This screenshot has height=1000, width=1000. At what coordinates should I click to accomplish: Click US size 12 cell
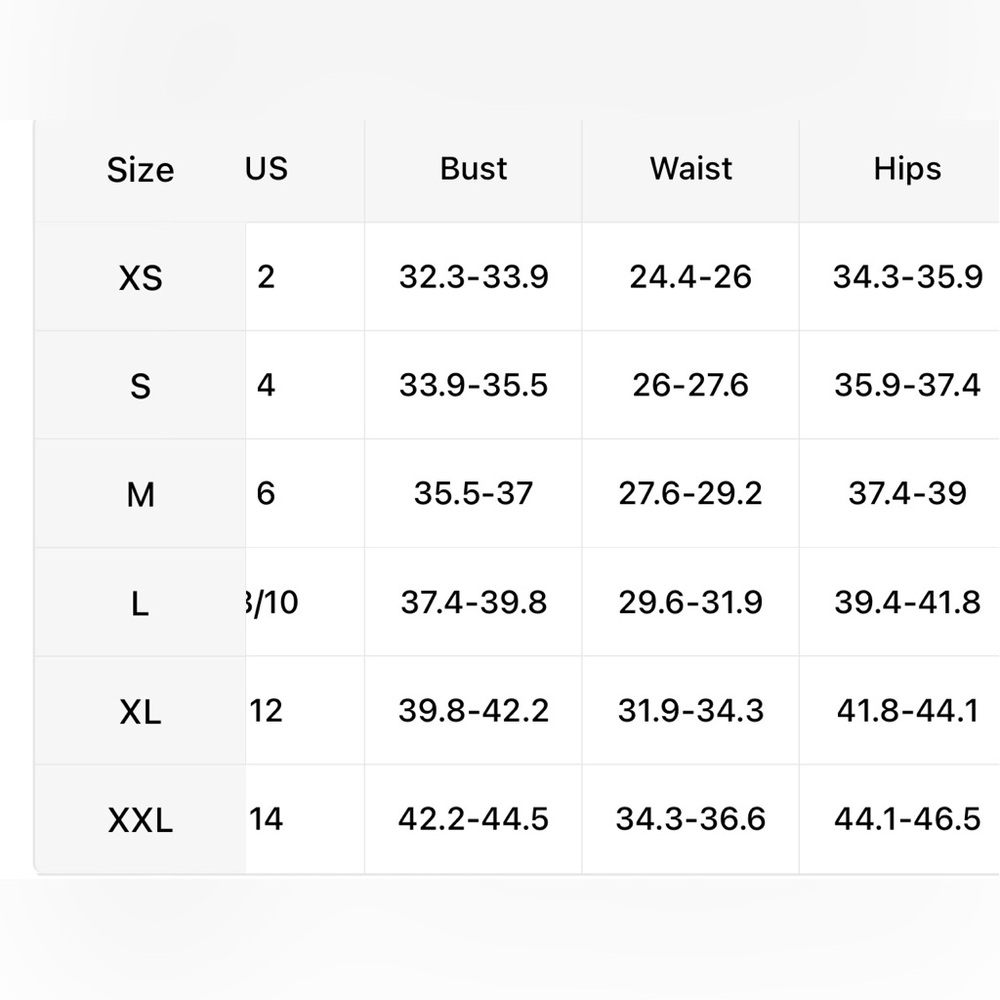point(266,710)
